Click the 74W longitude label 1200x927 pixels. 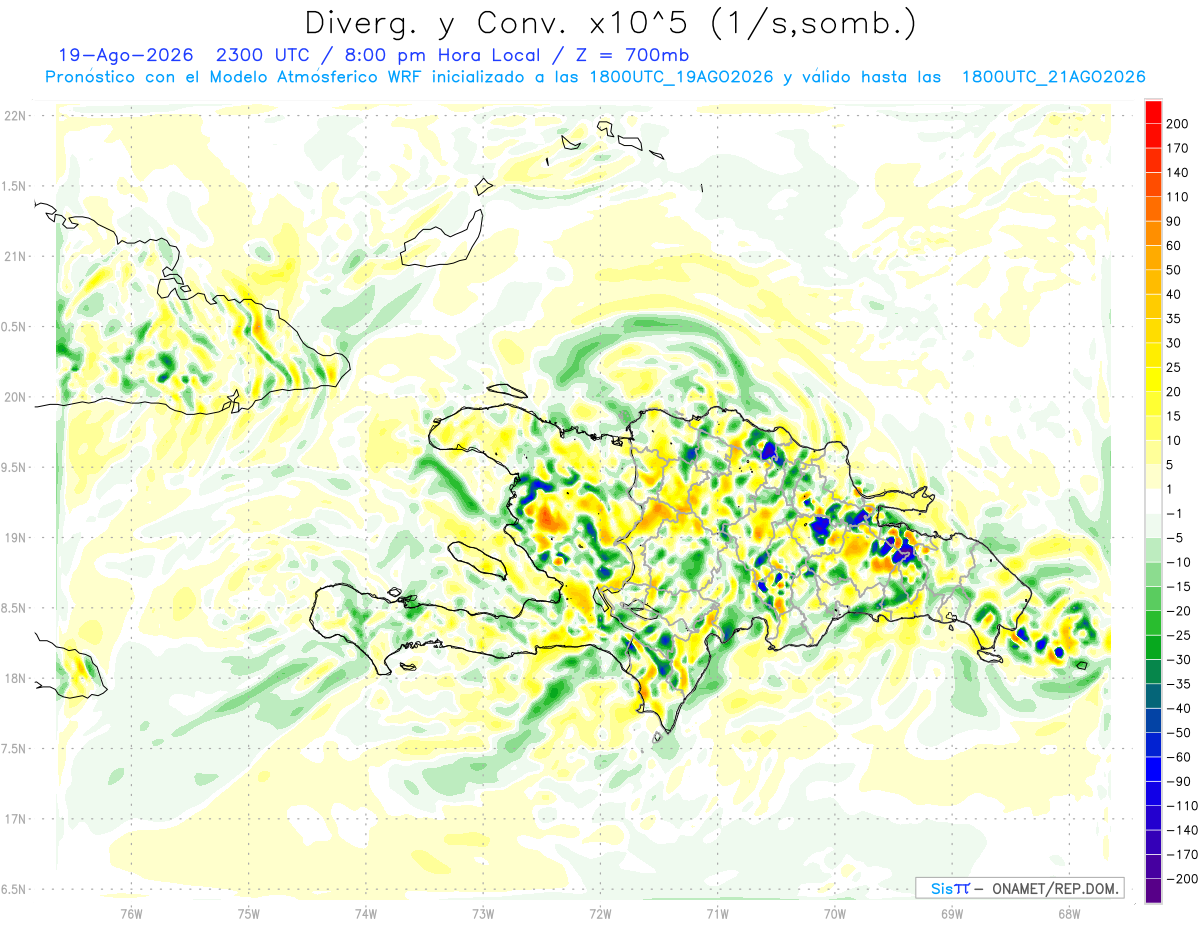click(365, 913)
